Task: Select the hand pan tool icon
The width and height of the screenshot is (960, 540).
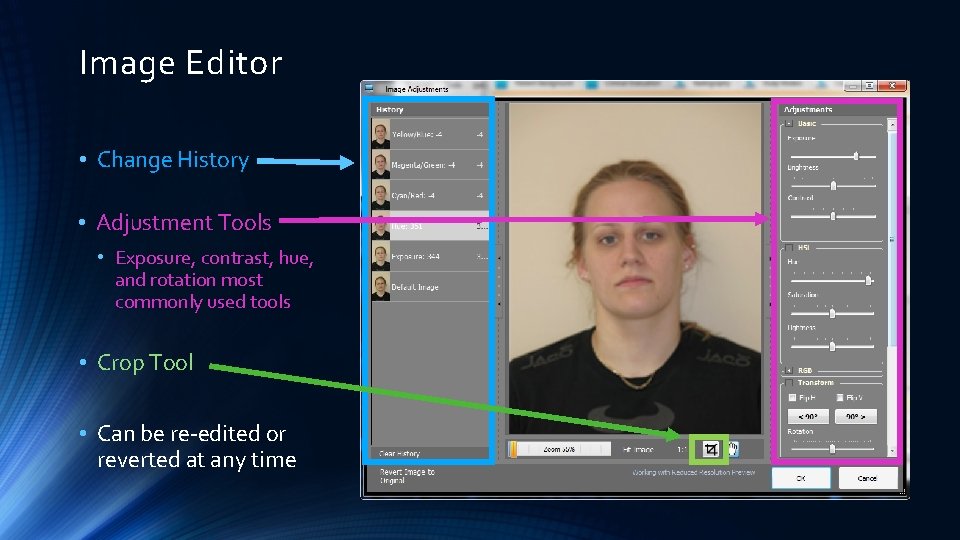Action: click(733, 449)
